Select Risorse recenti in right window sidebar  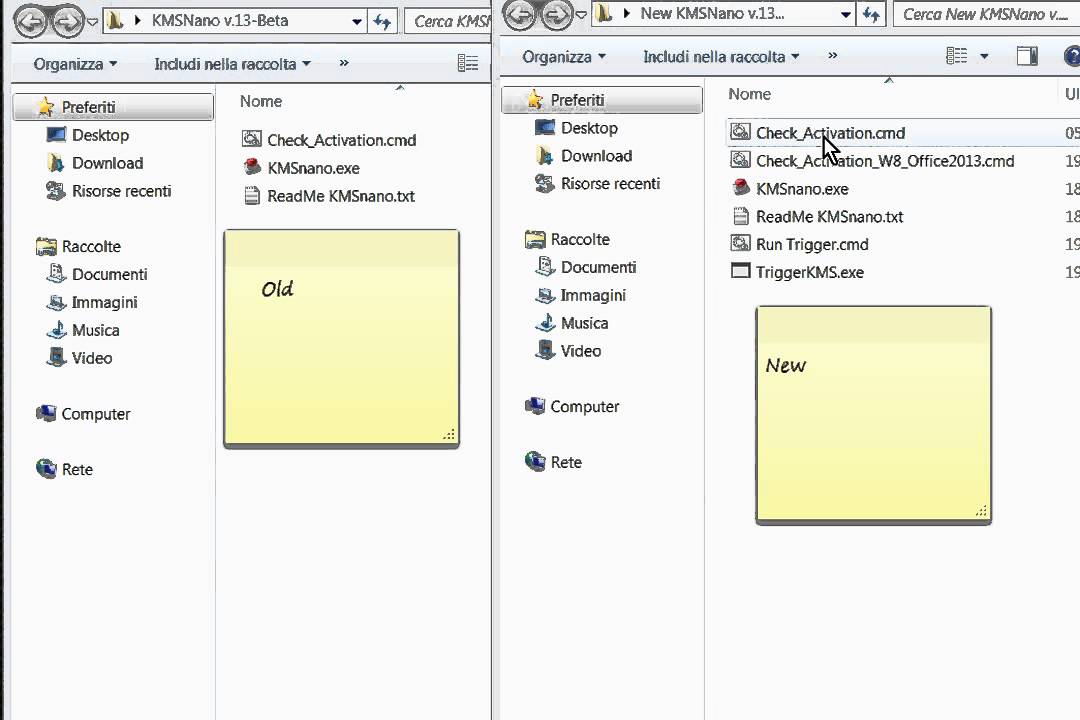pos(598,183)
